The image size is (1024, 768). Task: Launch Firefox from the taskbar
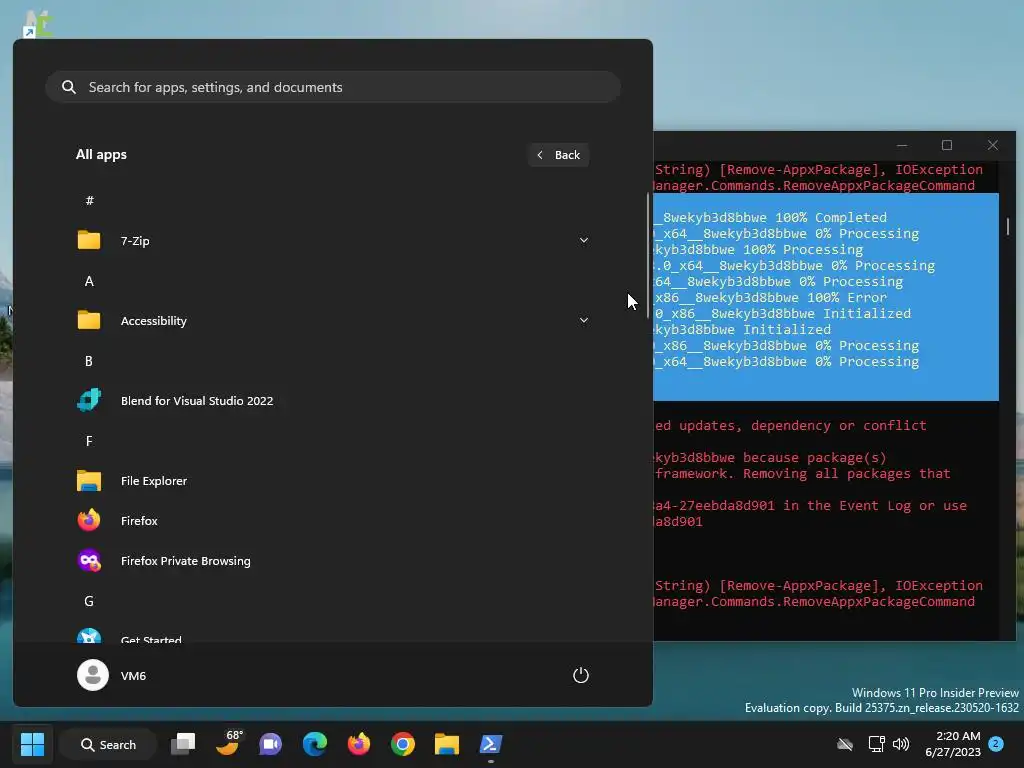pyautogui.click(x=359, y=744)
